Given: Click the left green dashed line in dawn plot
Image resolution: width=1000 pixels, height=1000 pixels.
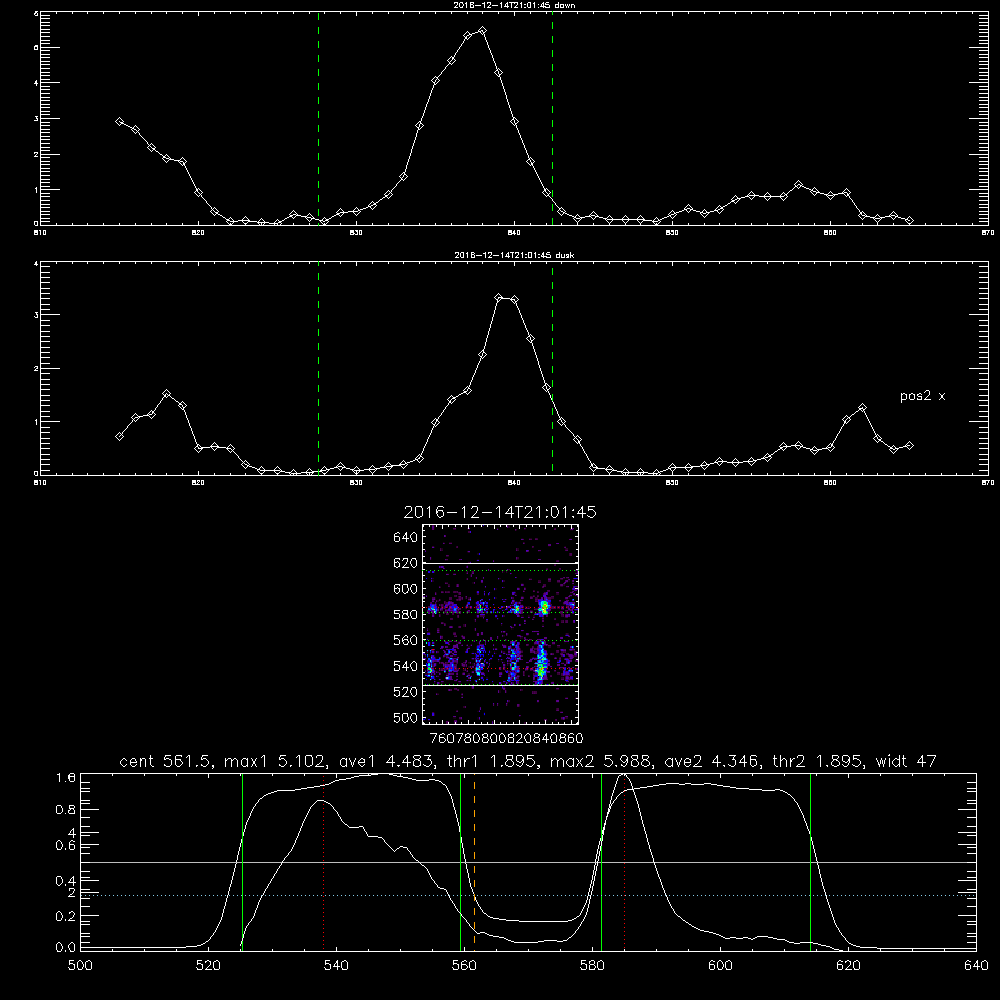Looking at the screenshot, I should pyautogui.click(x=318, y=118).
